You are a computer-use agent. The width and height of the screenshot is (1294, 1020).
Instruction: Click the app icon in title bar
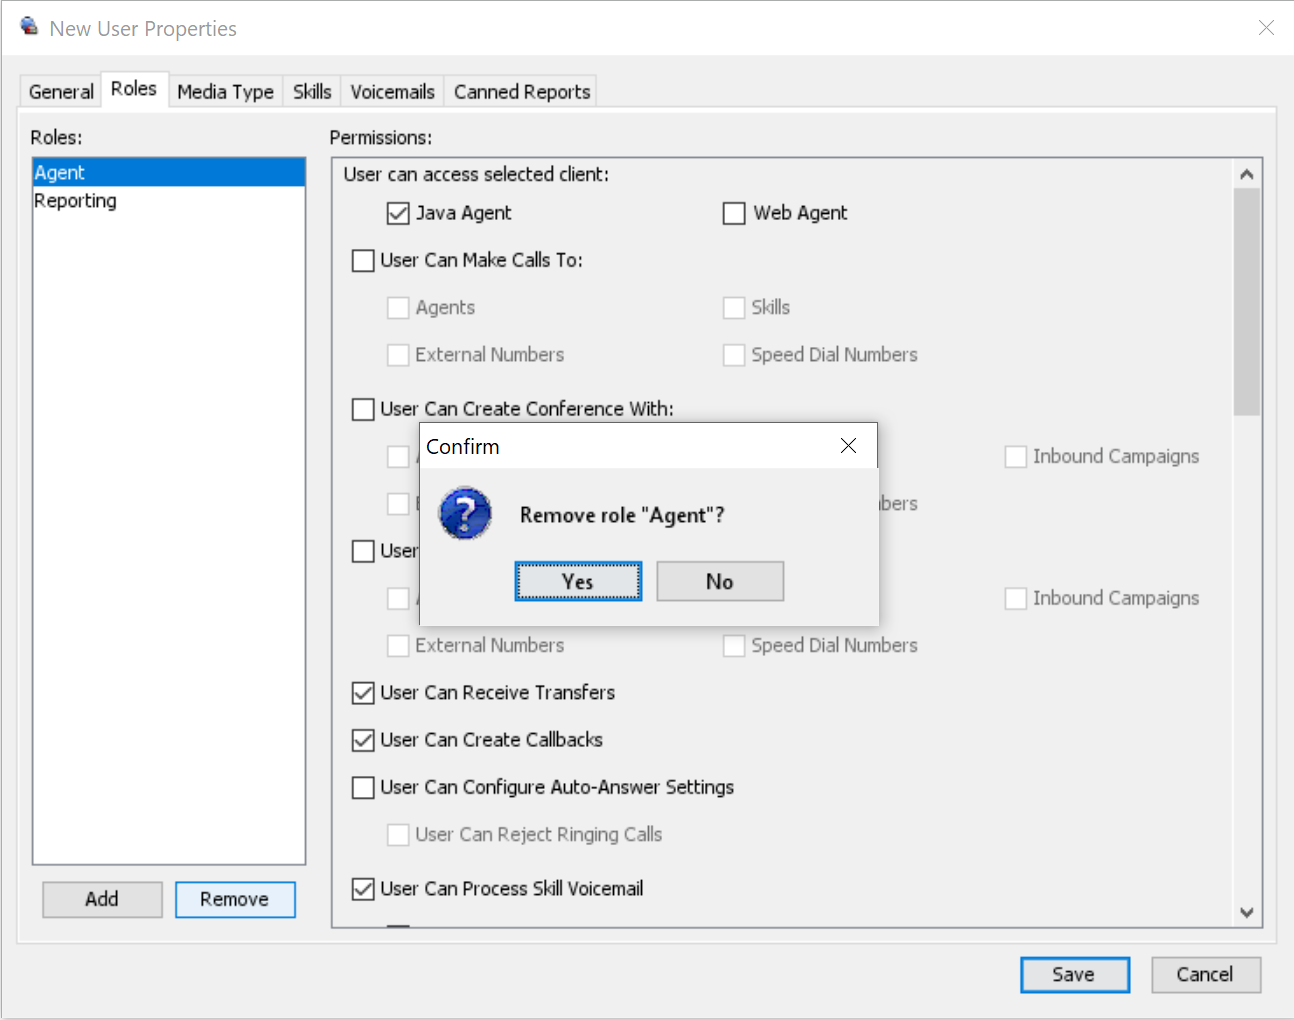tap(29, 27)
